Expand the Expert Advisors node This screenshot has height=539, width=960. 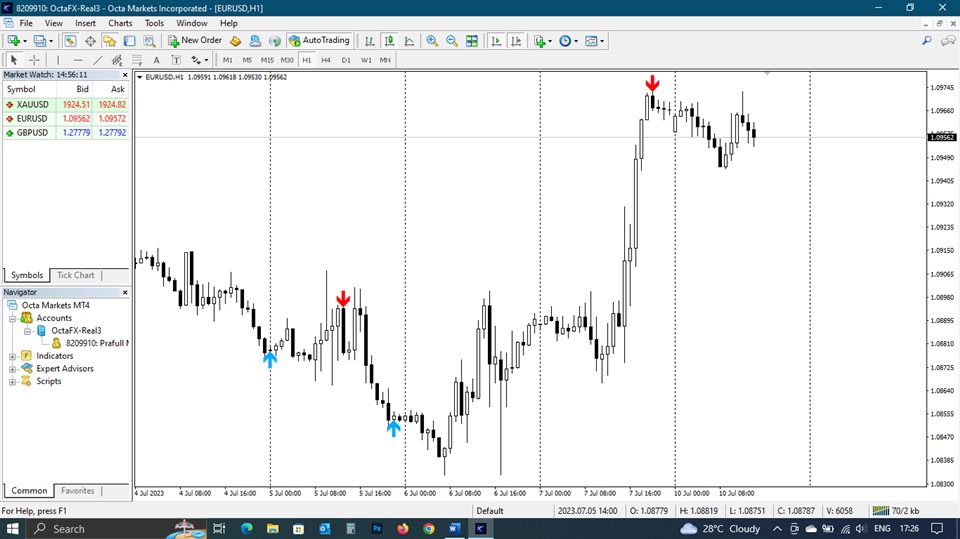pos(13,369)
